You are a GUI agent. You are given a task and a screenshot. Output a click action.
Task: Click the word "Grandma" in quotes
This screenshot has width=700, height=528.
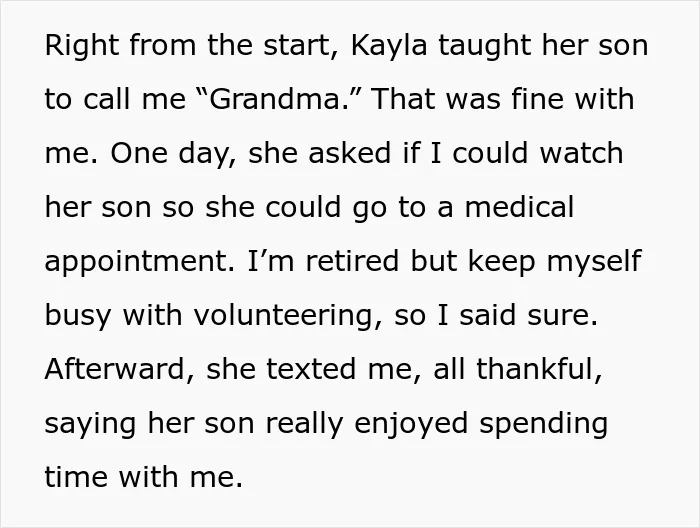pyautogui.click(x=275, y=99)
